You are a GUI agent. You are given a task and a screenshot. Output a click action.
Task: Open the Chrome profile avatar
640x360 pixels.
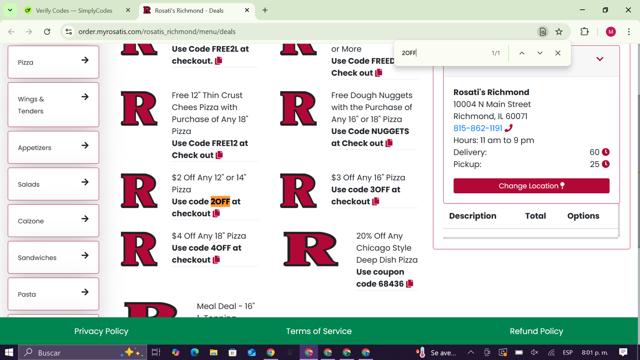coord(611,31)
